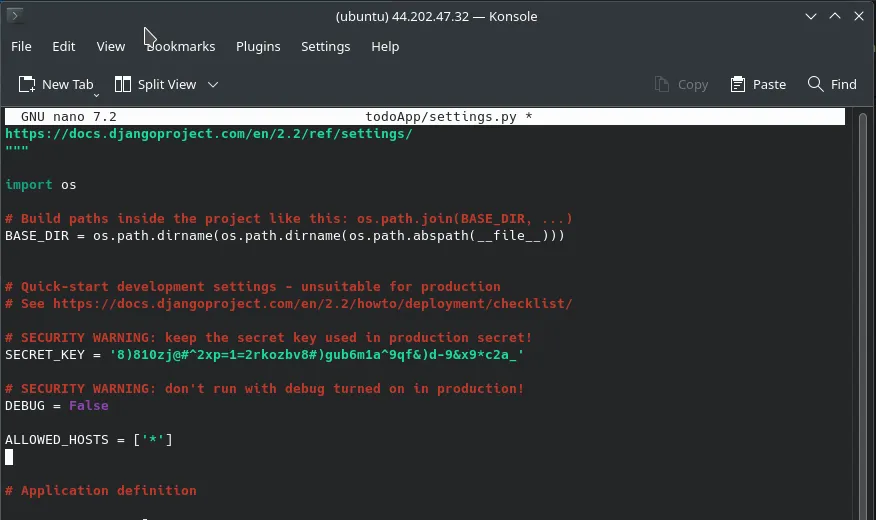The image size is (876, 520).
Task: Click the Paste clipboard icon
Action: 738,85
